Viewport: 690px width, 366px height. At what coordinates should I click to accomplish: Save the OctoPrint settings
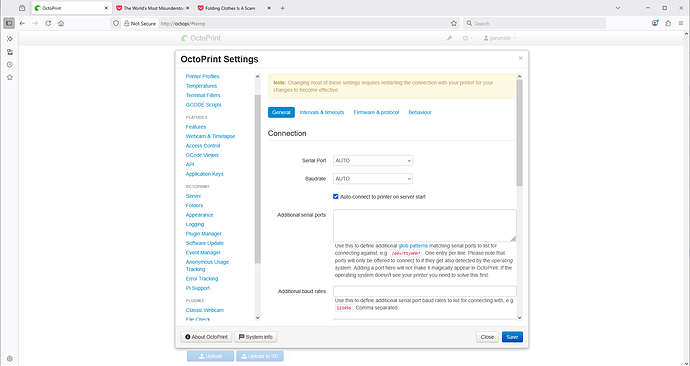click(x=512, y=337)
